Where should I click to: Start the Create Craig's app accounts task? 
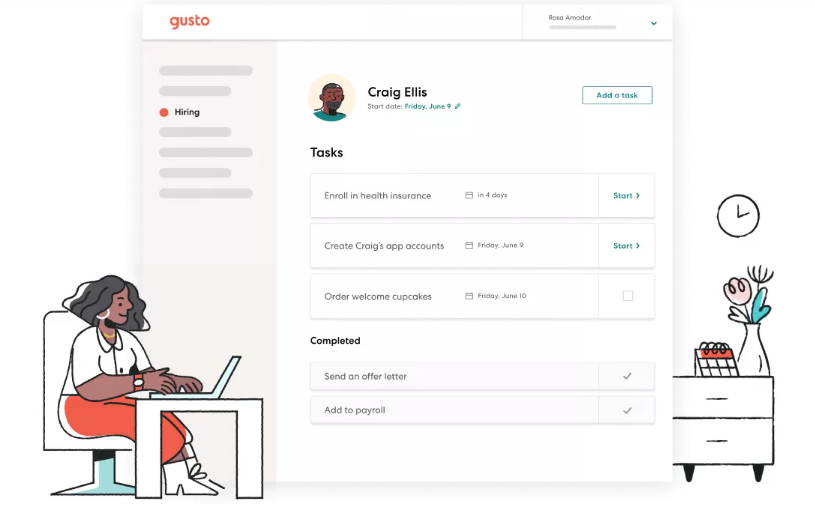[626, 246]
